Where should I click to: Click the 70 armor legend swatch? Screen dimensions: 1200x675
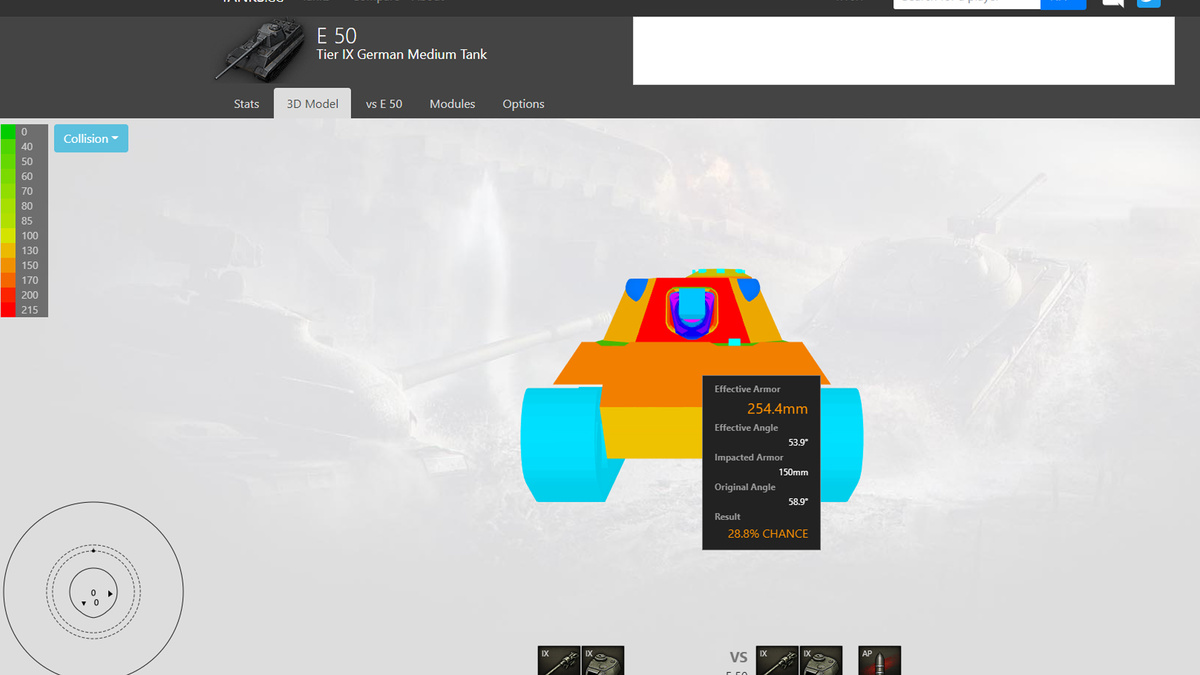(x=8, y=191)
